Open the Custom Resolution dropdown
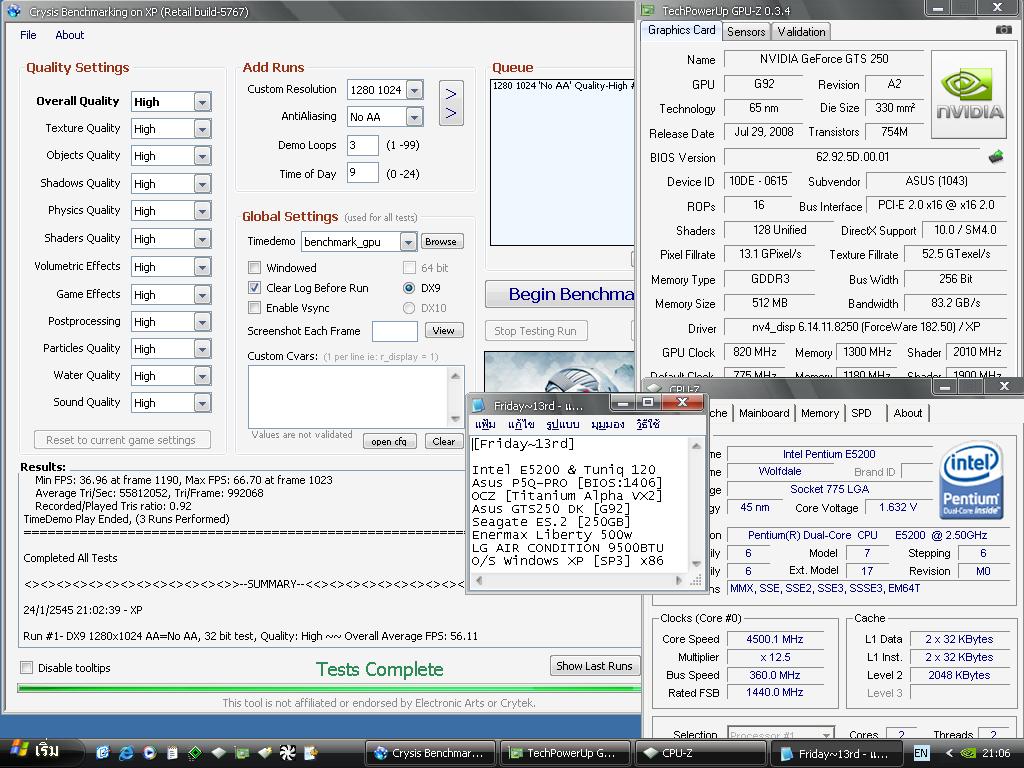Viewport: 1024px width, 768px height. click(x=415, y=90)
